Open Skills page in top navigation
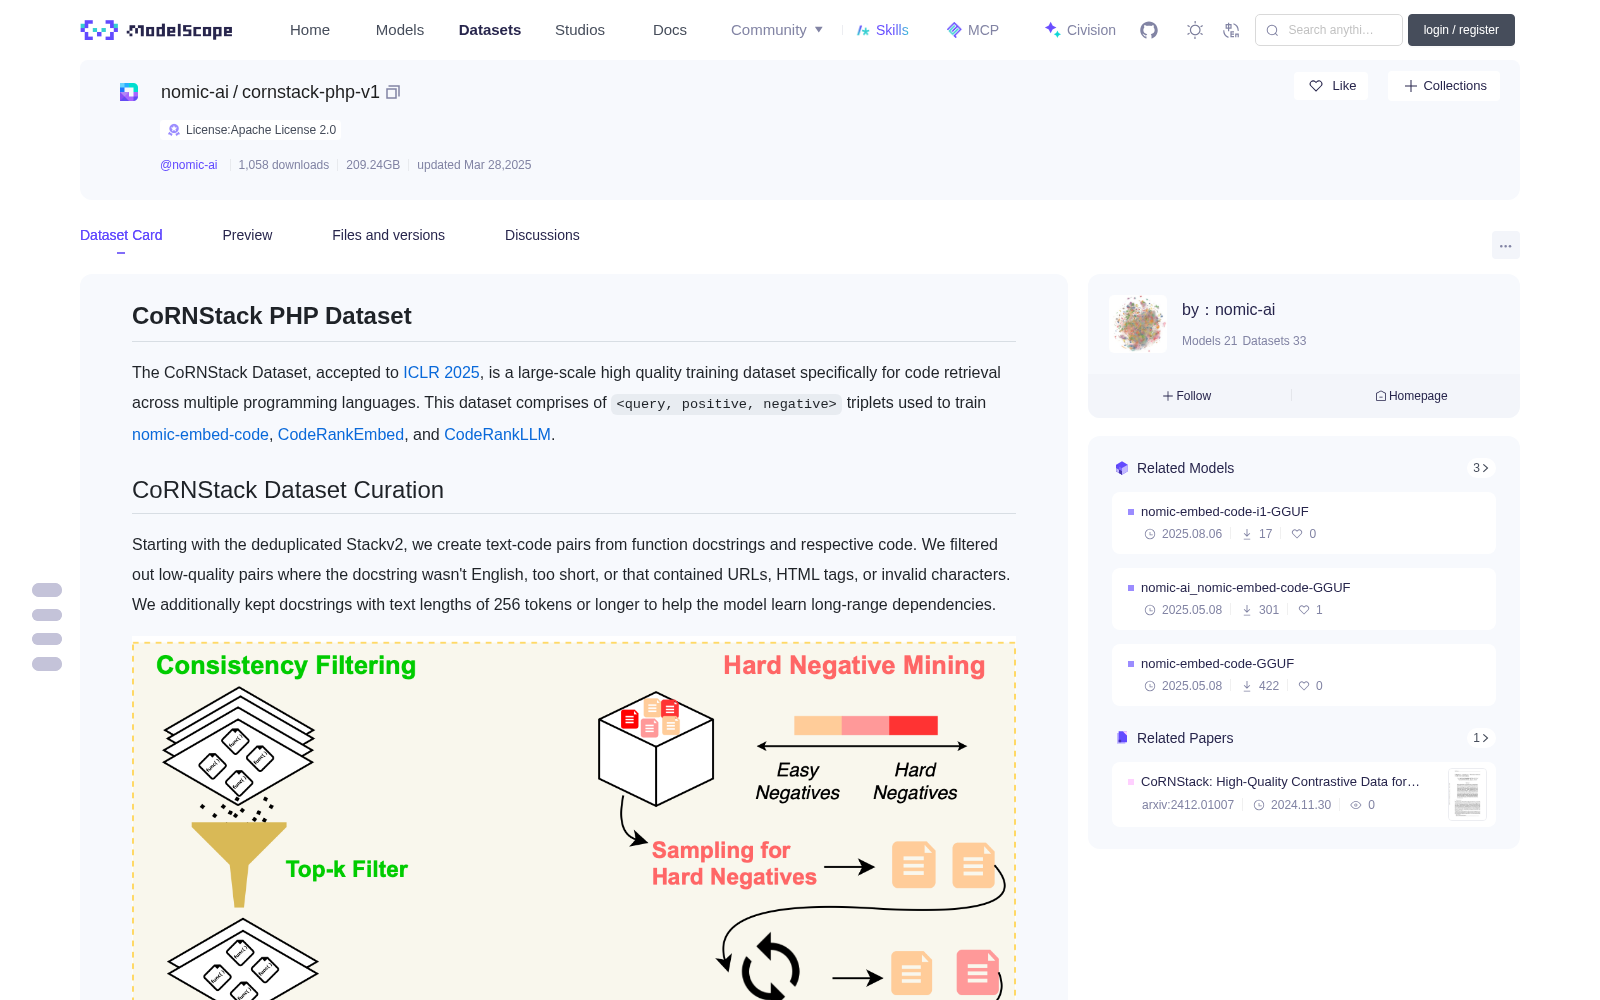 tap(882, 30)
